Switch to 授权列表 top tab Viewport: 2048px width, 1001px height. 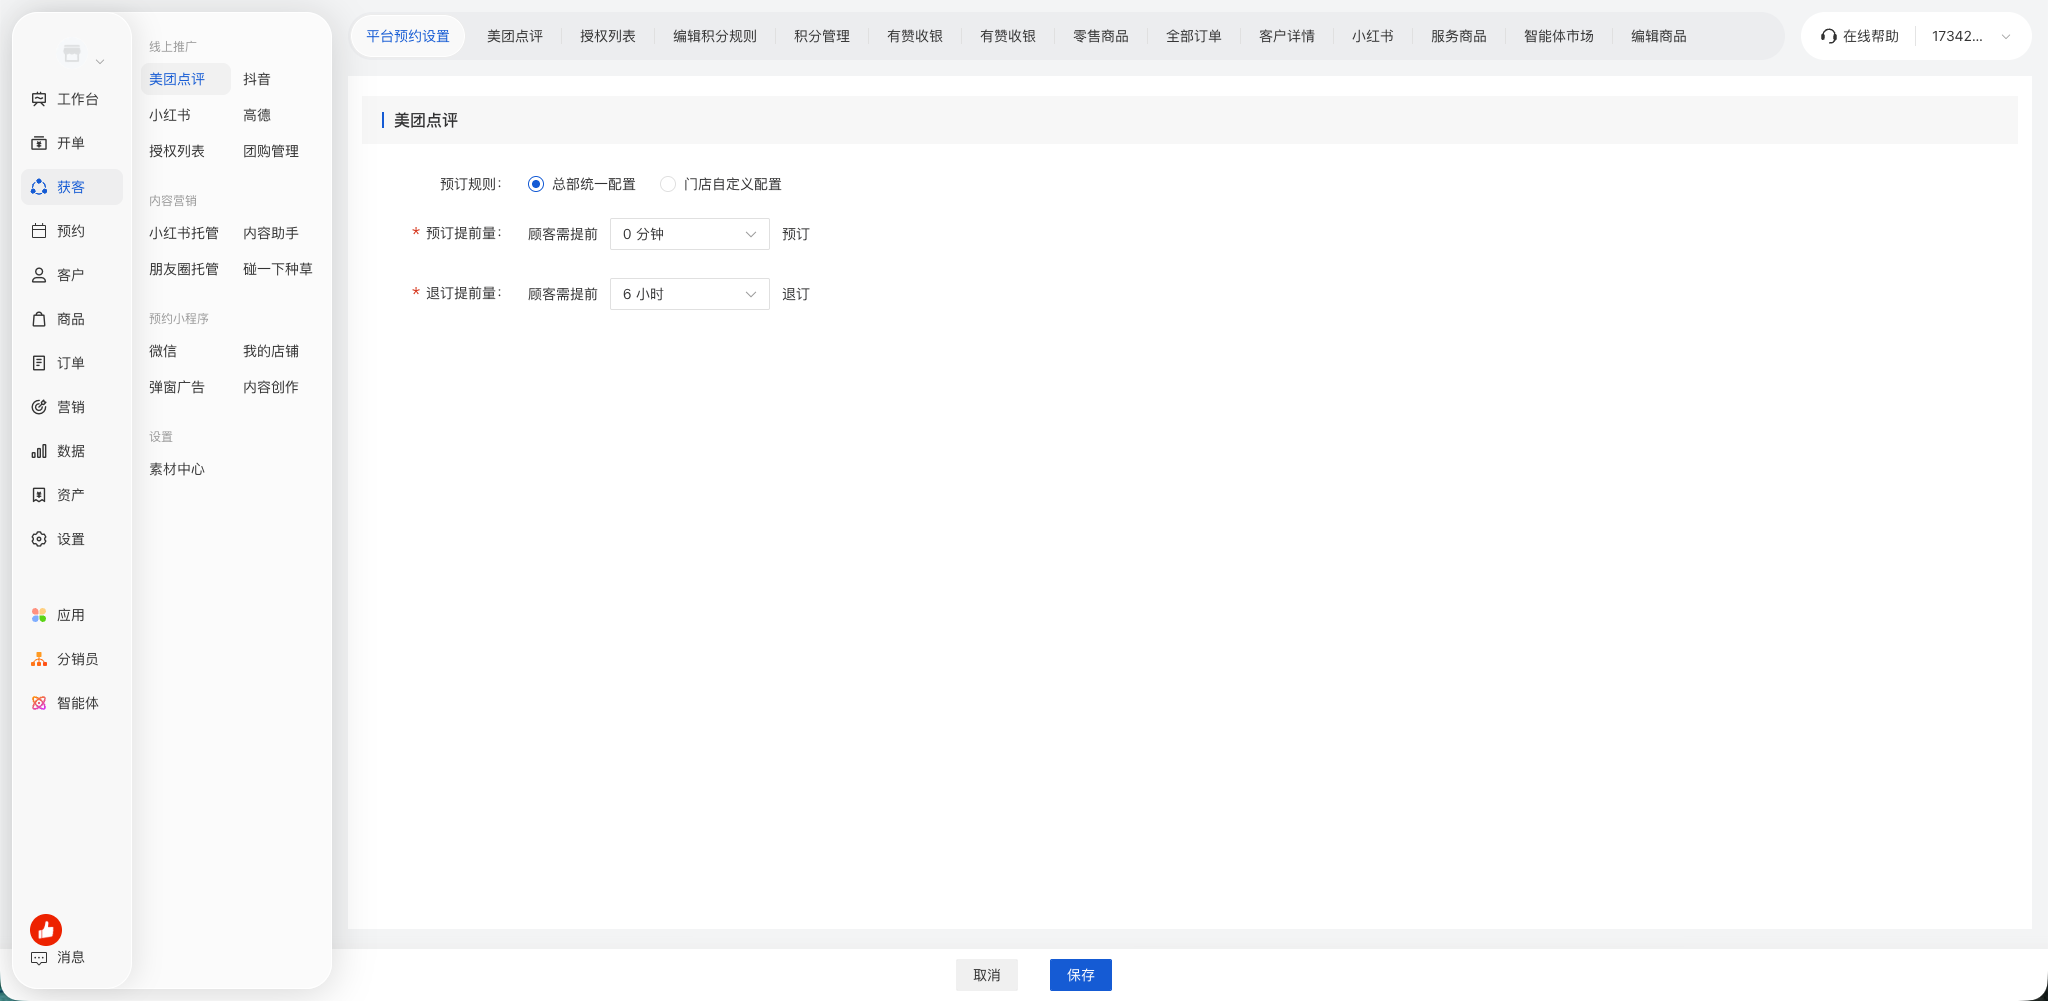pyautogui.click(x=608, y=36)
